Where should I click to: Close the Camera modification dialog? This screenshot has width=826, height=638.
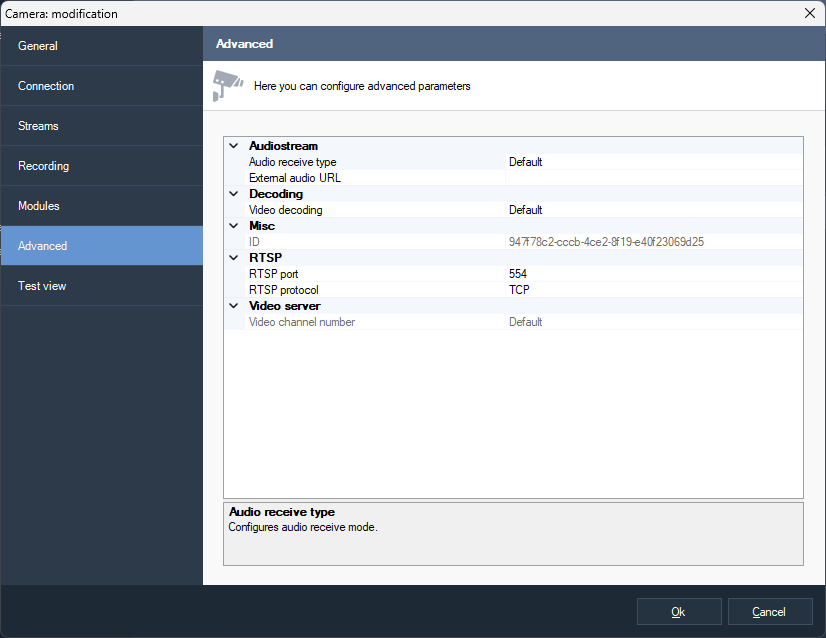pyautogui.click(x=809, y=13)
